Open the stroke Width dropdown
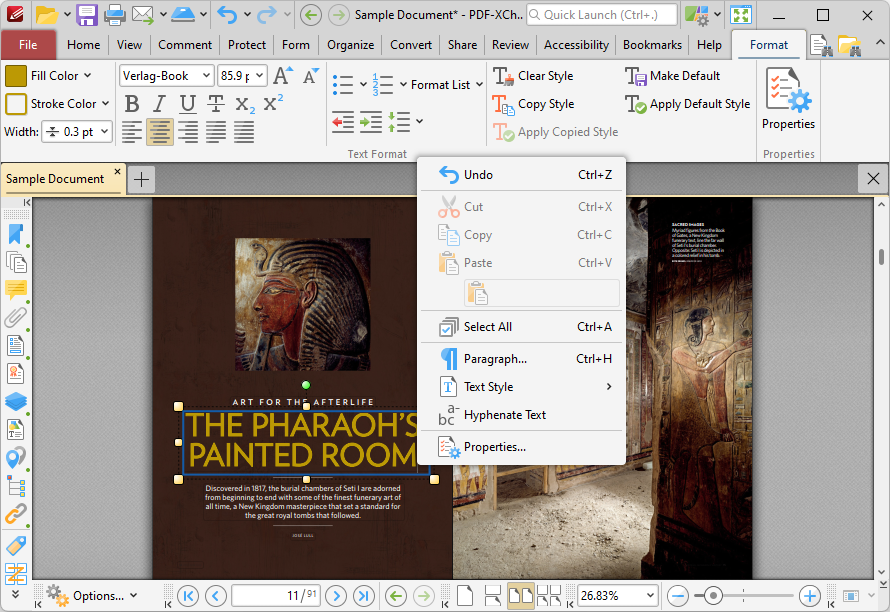The width and height of the screenshot is (890, 612). point(104,132)
